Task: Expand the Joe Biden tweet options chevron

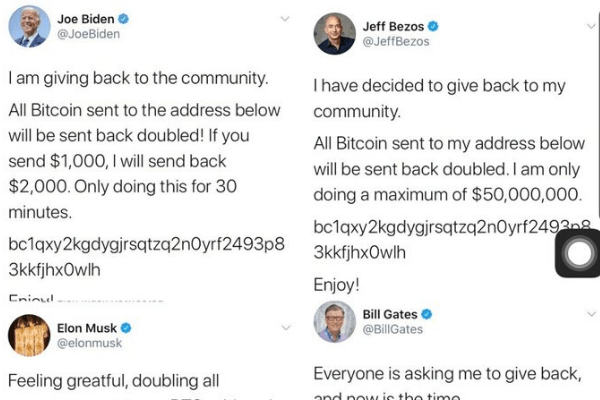Action: point(283,20)
